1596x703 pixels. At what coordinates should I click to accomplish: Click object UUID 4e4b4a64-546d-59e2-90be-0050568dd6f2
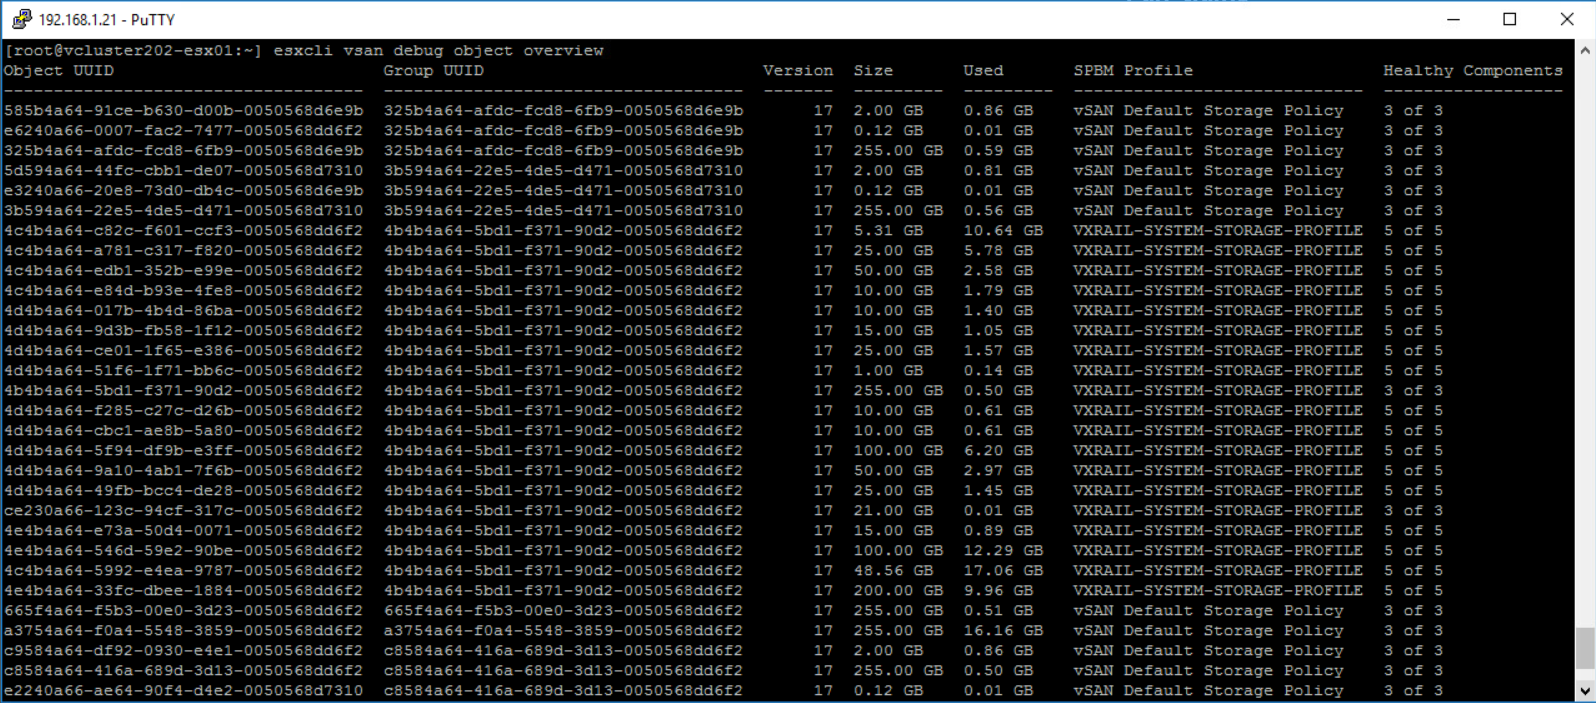183,551
